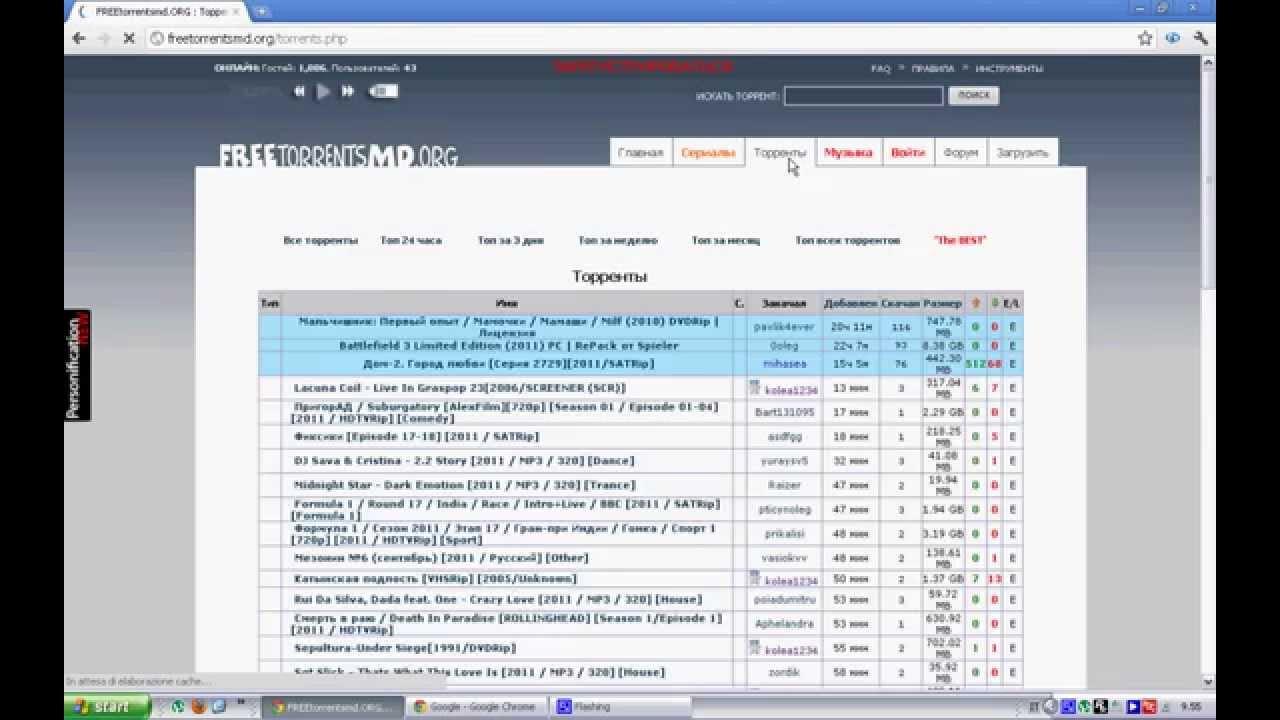Image resolution: width=1280 pixels, height=720 pixels.
Task: Open Rui Da Silva Crazy Love torrent
Action: click(498, 600)
